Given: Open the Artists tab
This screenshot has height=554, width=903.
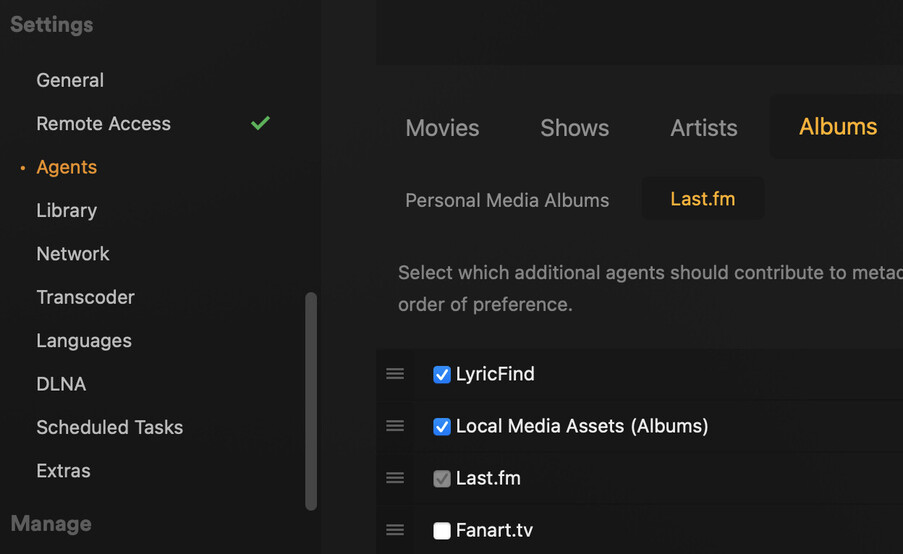Looking at the screenshot, I should tap(704, 128).
